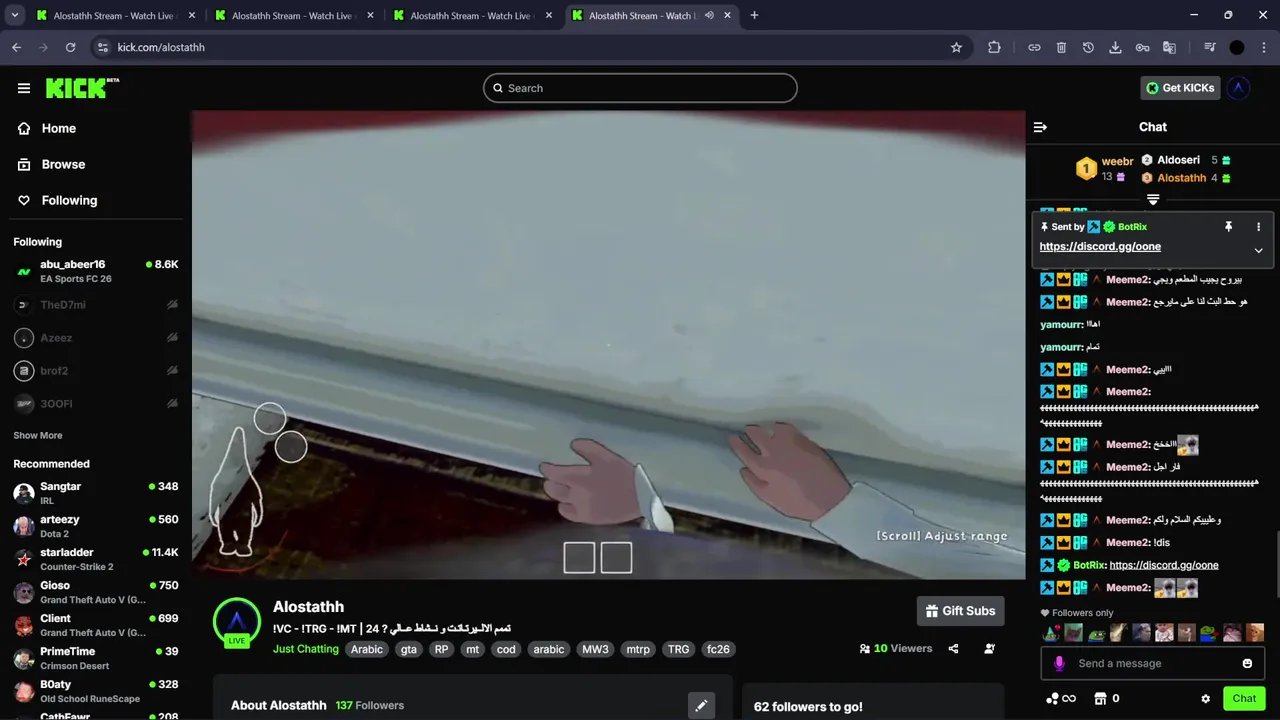1280x720 pixels.
Task: Click the emoji picker in message box
Action: tap(1247, 663)
